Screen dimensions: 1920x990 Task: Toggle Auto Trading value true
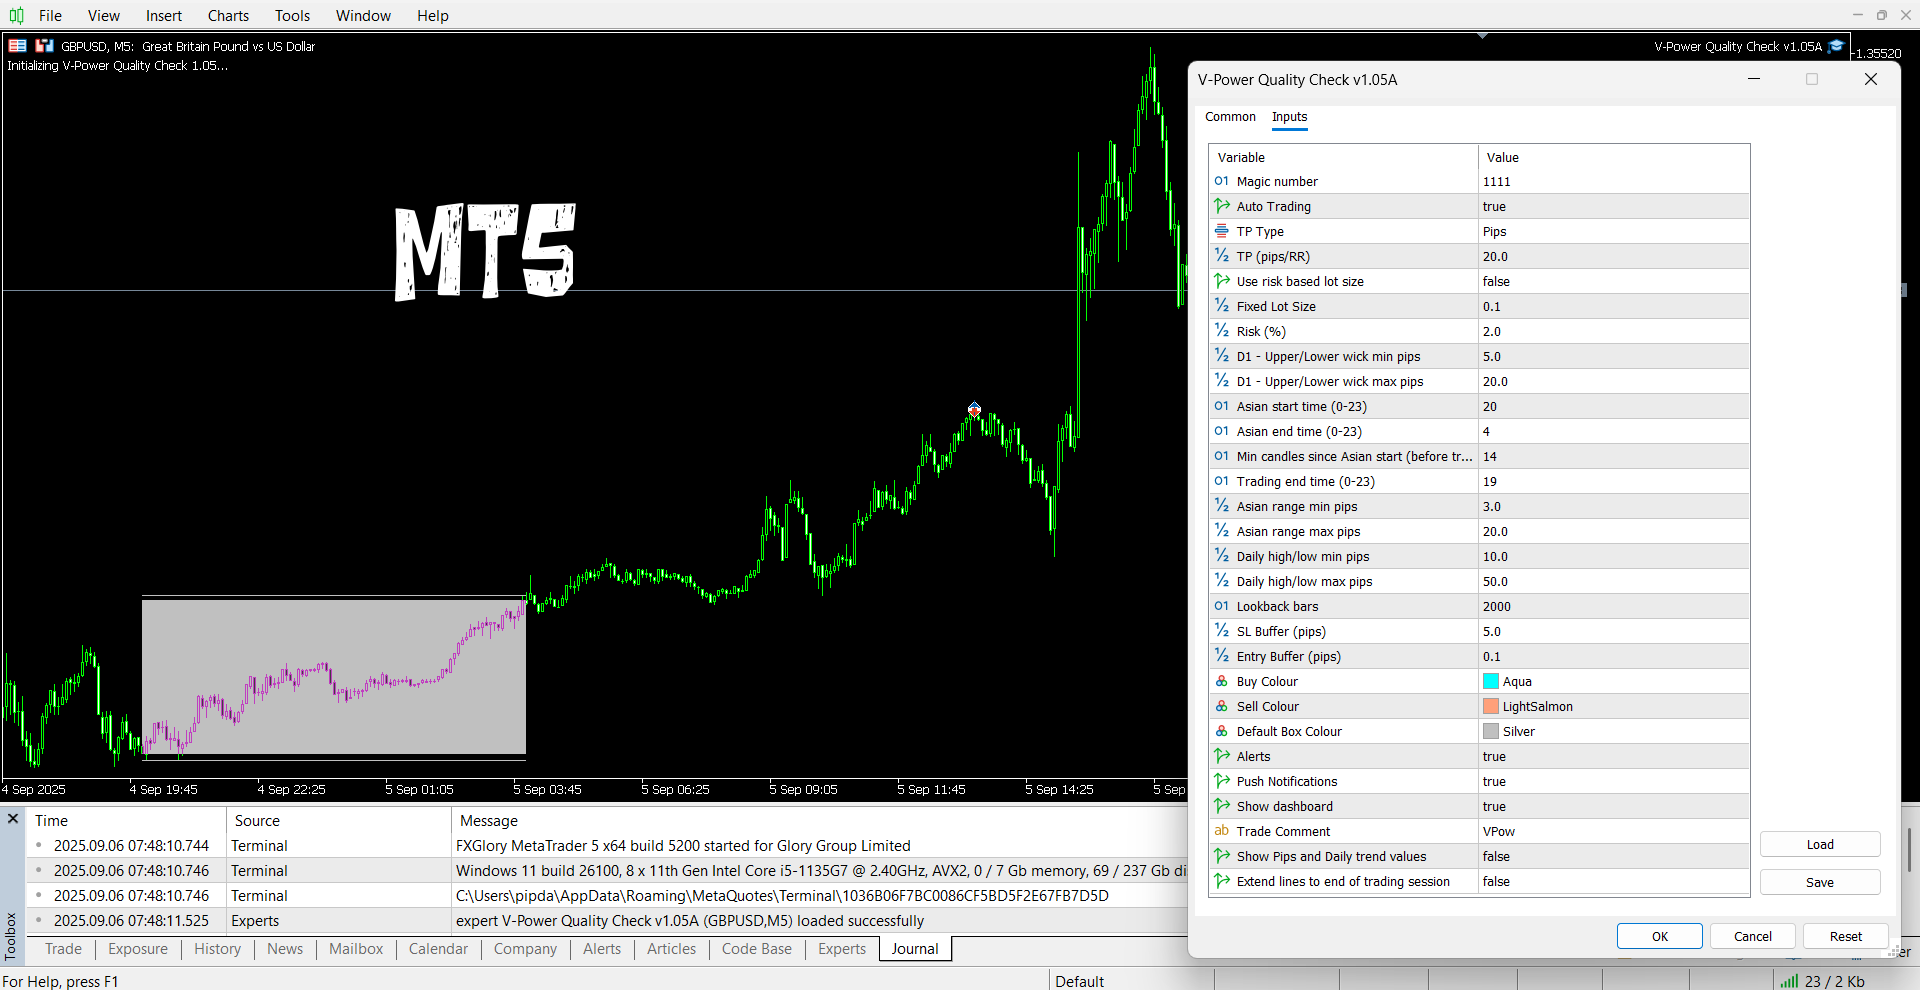pyautogui.click(x=1614, y=206)
